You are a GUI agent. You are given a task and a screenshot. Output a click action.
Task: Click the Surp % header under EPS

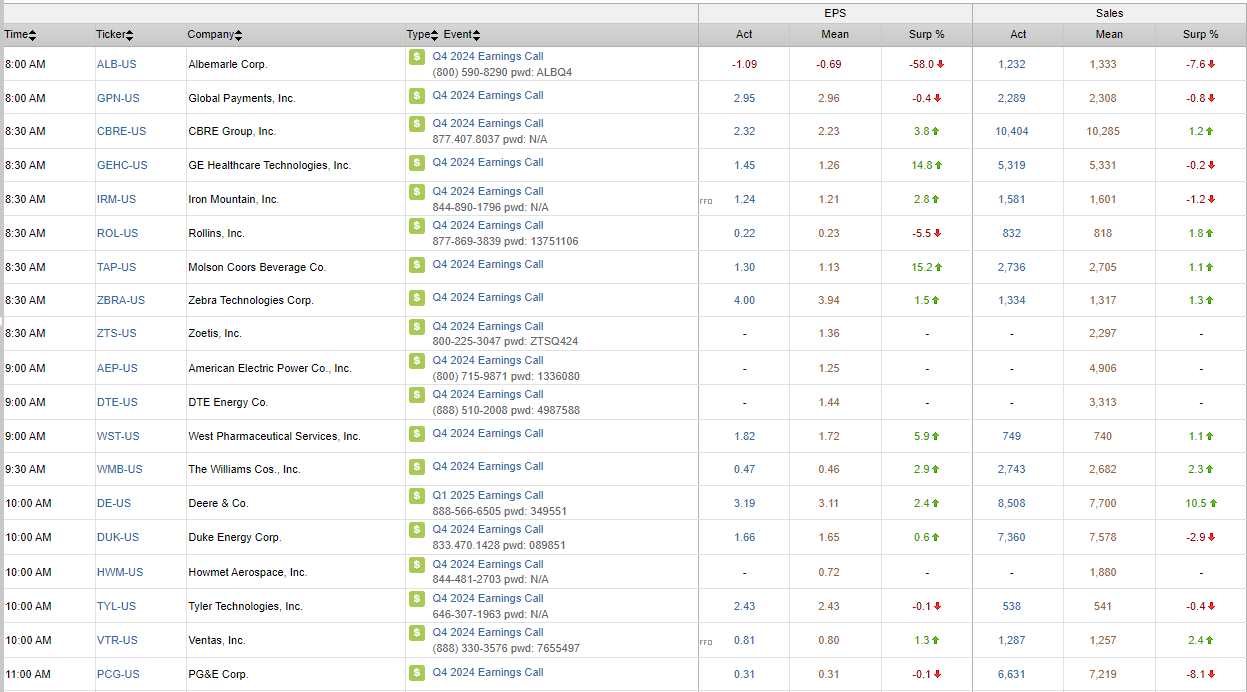coord(926,34)
